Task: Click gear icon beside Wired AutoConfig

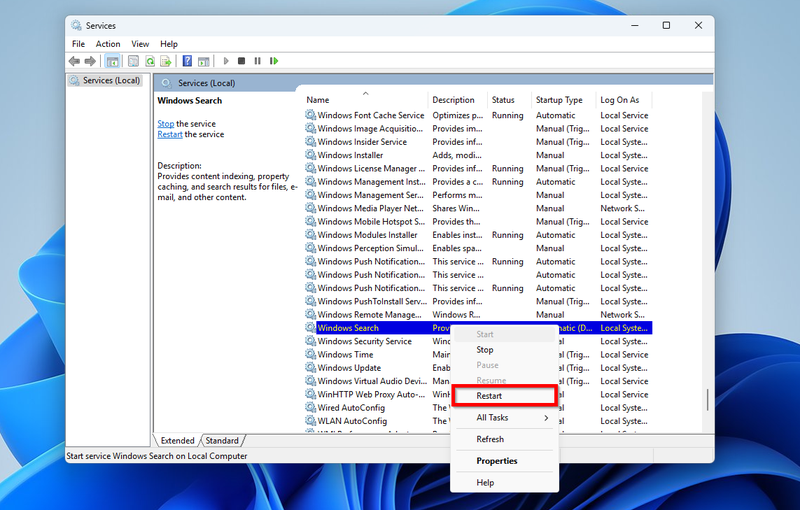Action: click(x=310, y=407)
